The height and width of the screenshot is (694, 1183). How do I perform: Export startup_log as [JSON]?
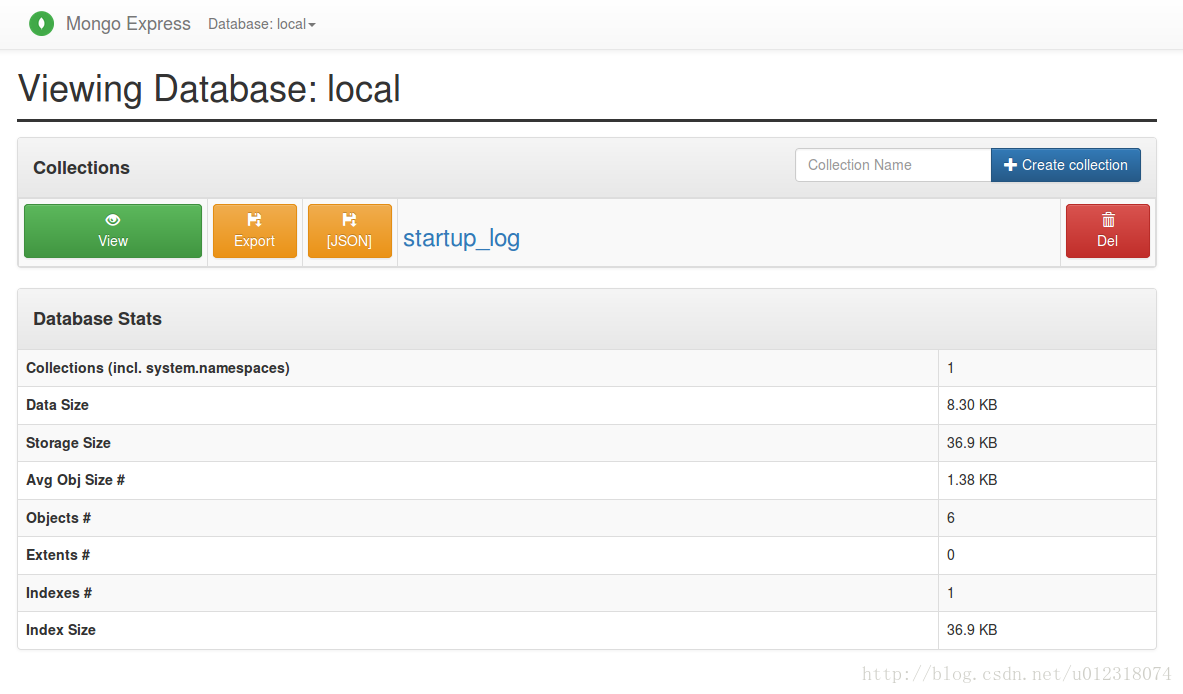[x=349, y=231]
